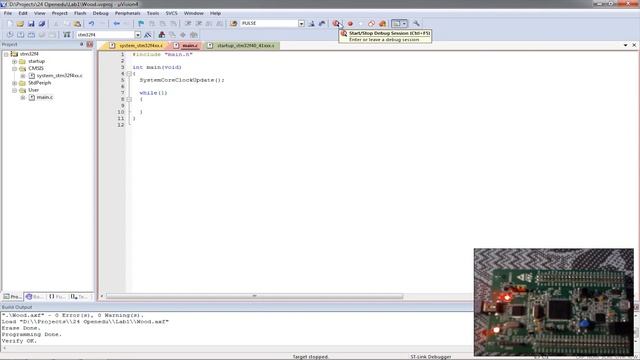The width and height of the screenshot is (640, 360).
Task: Click the Open file folder icon
Action: 20,24
